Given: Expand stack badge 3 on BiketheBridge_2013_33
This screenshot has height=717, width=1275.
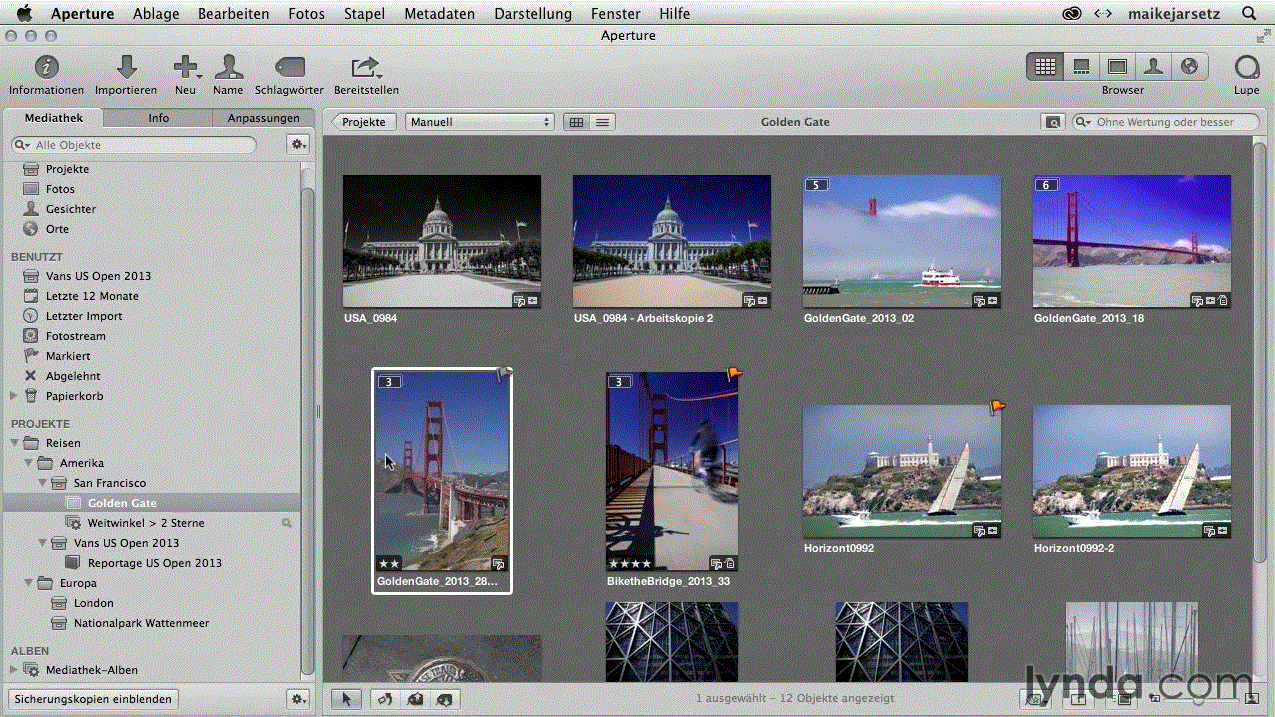Looking at the screenshot, I should (620, 382).
